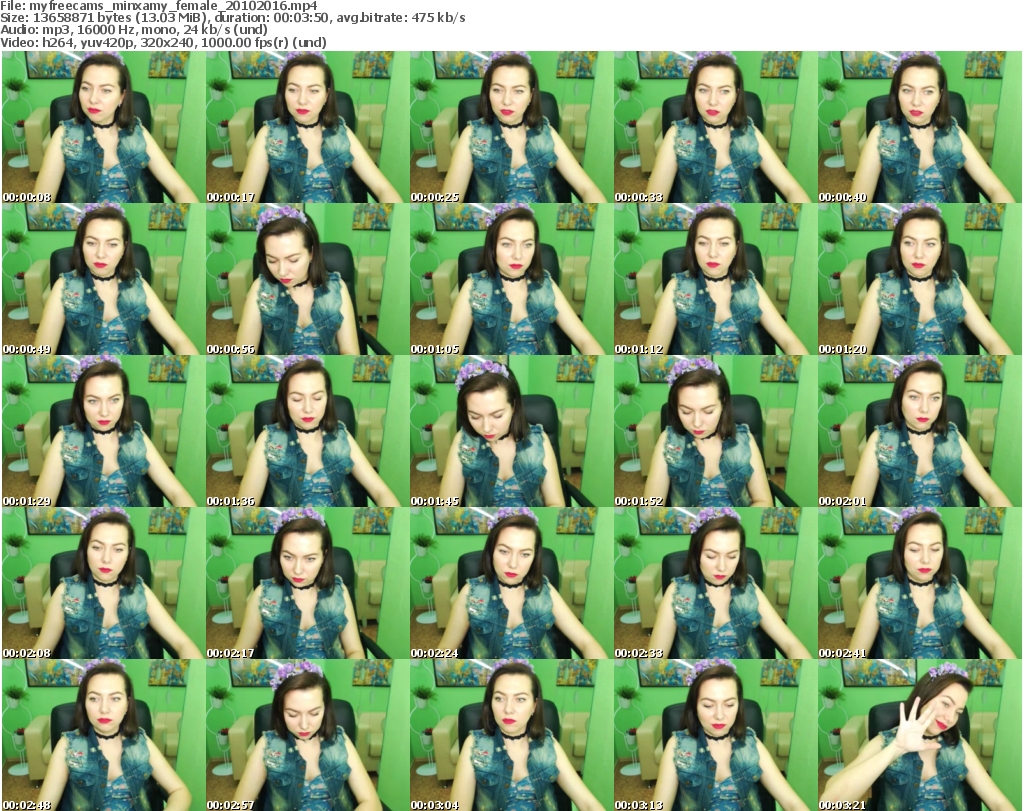Click the 'Size: 13658871 bytes' info line
The width and height of the screenshot is (1024, 811).
[232, 18]
